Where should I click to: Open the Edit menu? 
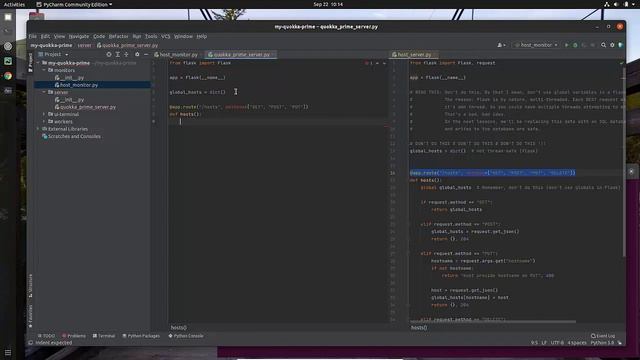[45, 36]
